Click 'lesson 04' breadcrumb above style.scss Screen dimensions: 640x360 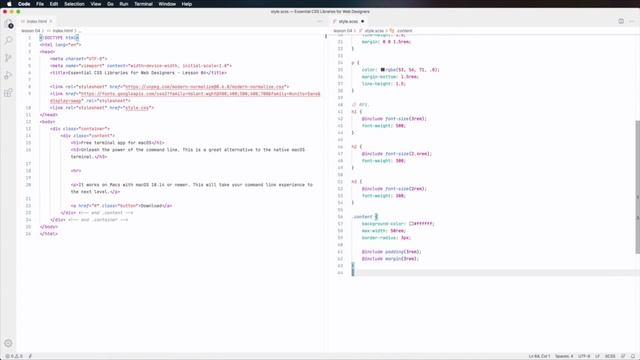pyautogui.click(x=342, y=31)
